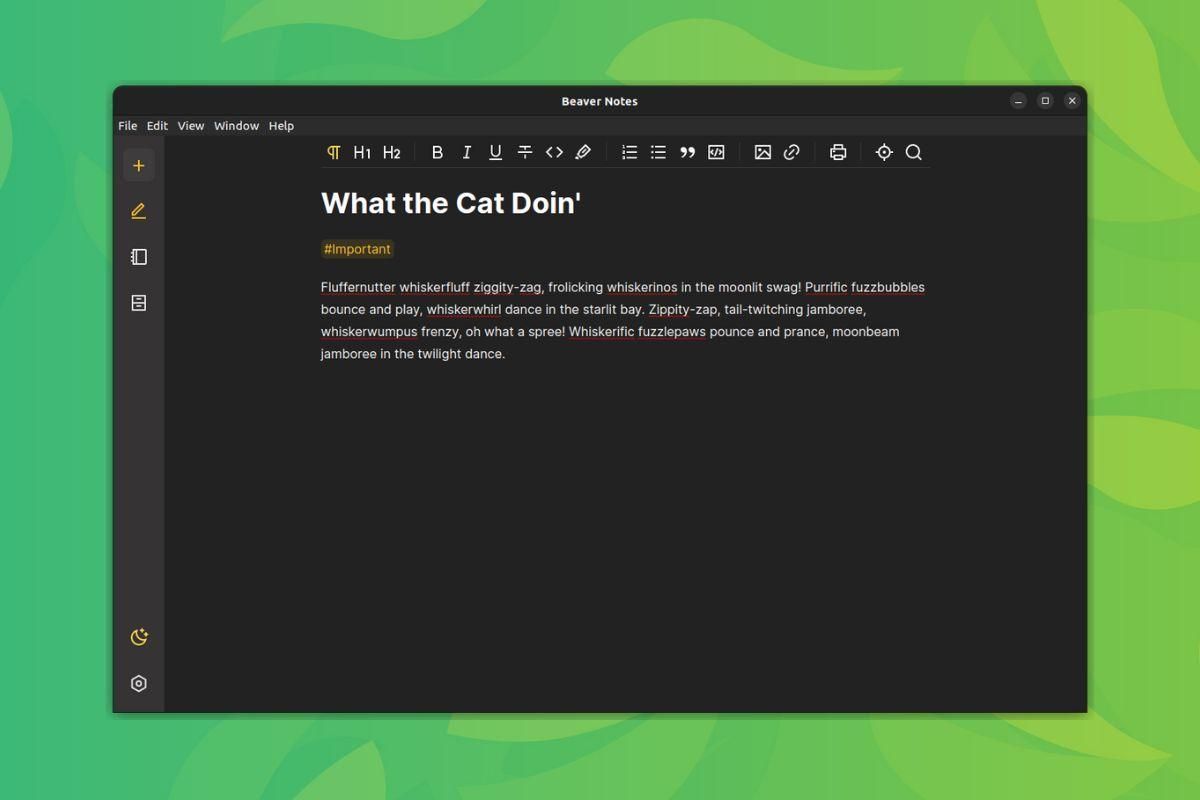The height and width of the screenshot is (800, 1200).
Task: Apply strikethrough formatting
Action: [525, 152]
